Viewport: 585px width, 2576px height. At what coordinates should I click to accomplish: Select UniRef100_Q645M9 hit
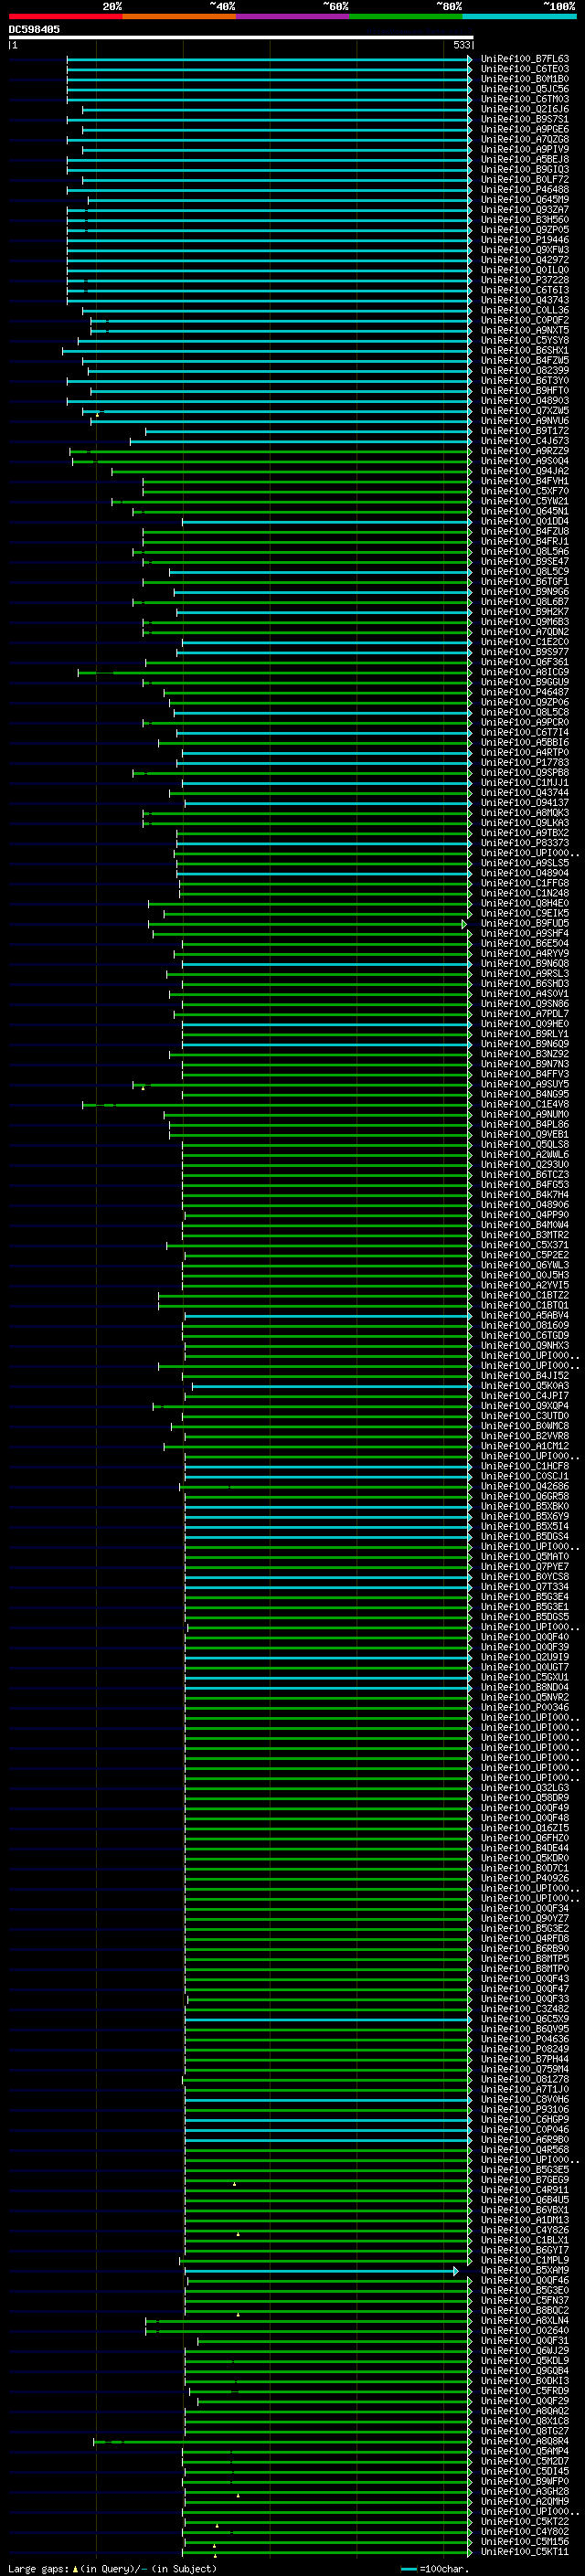(x=525, y=199)
